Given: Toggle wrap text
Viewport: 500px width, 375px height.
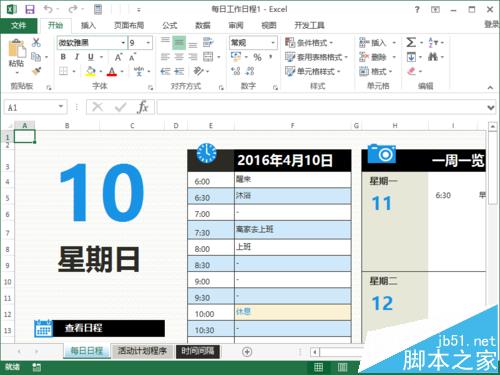Looking at the screenshot, I should [208, 43].
